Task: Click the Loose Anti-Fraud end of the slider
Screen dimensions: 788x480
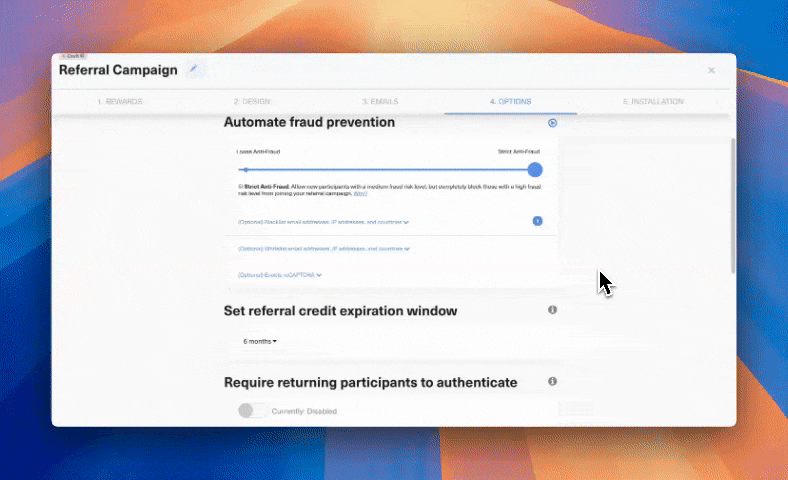Action: click(x=246, y=170)
